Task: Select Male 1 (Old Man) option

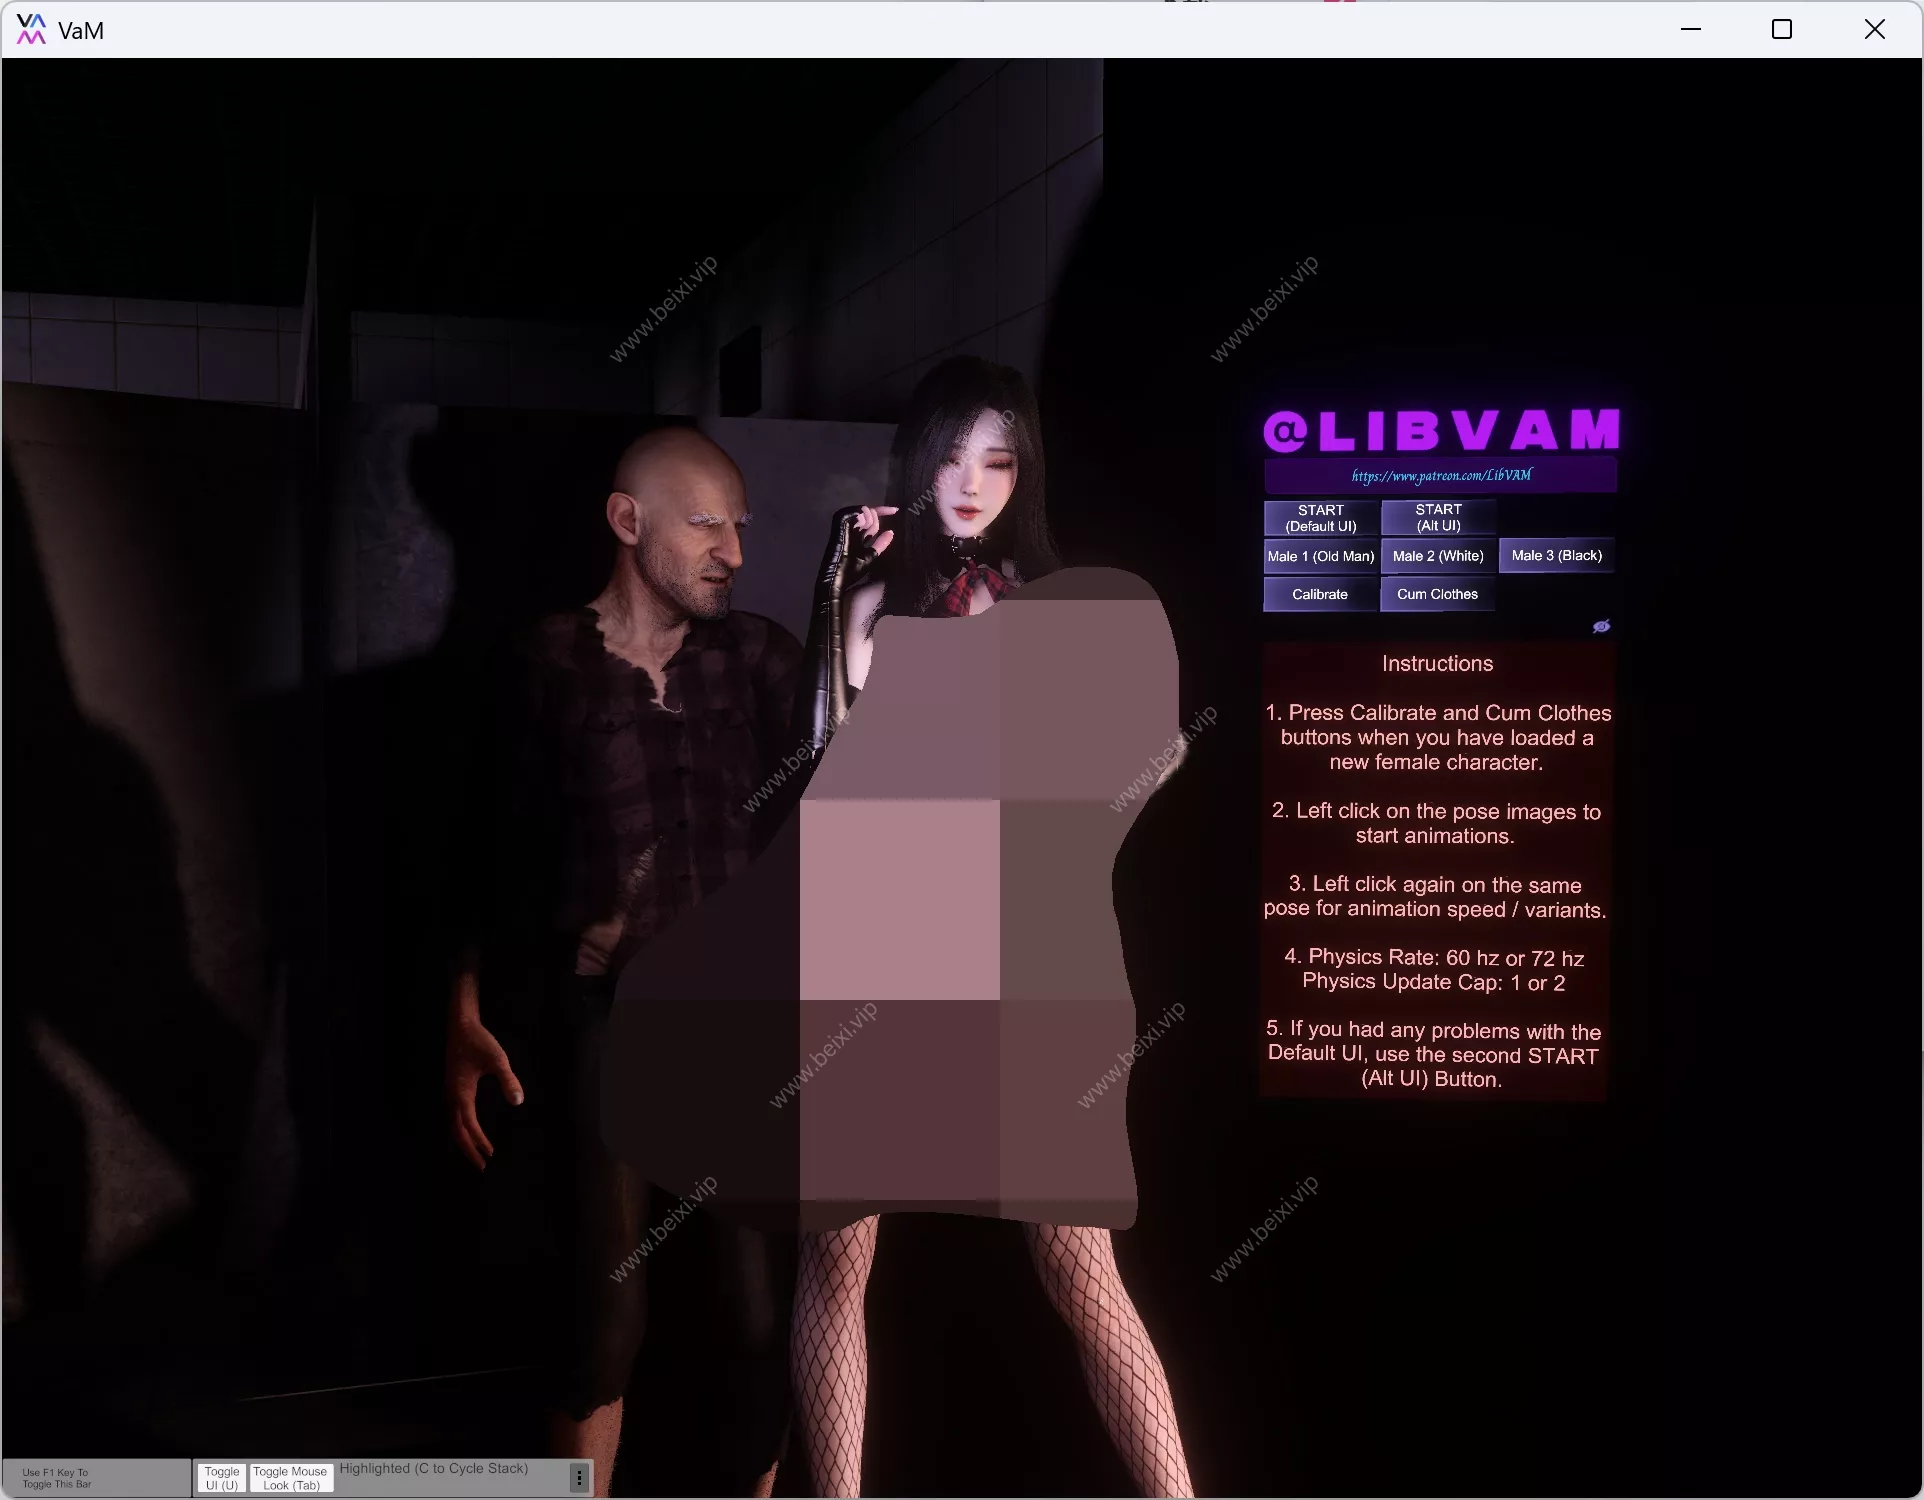Action: pos(1321,556)
